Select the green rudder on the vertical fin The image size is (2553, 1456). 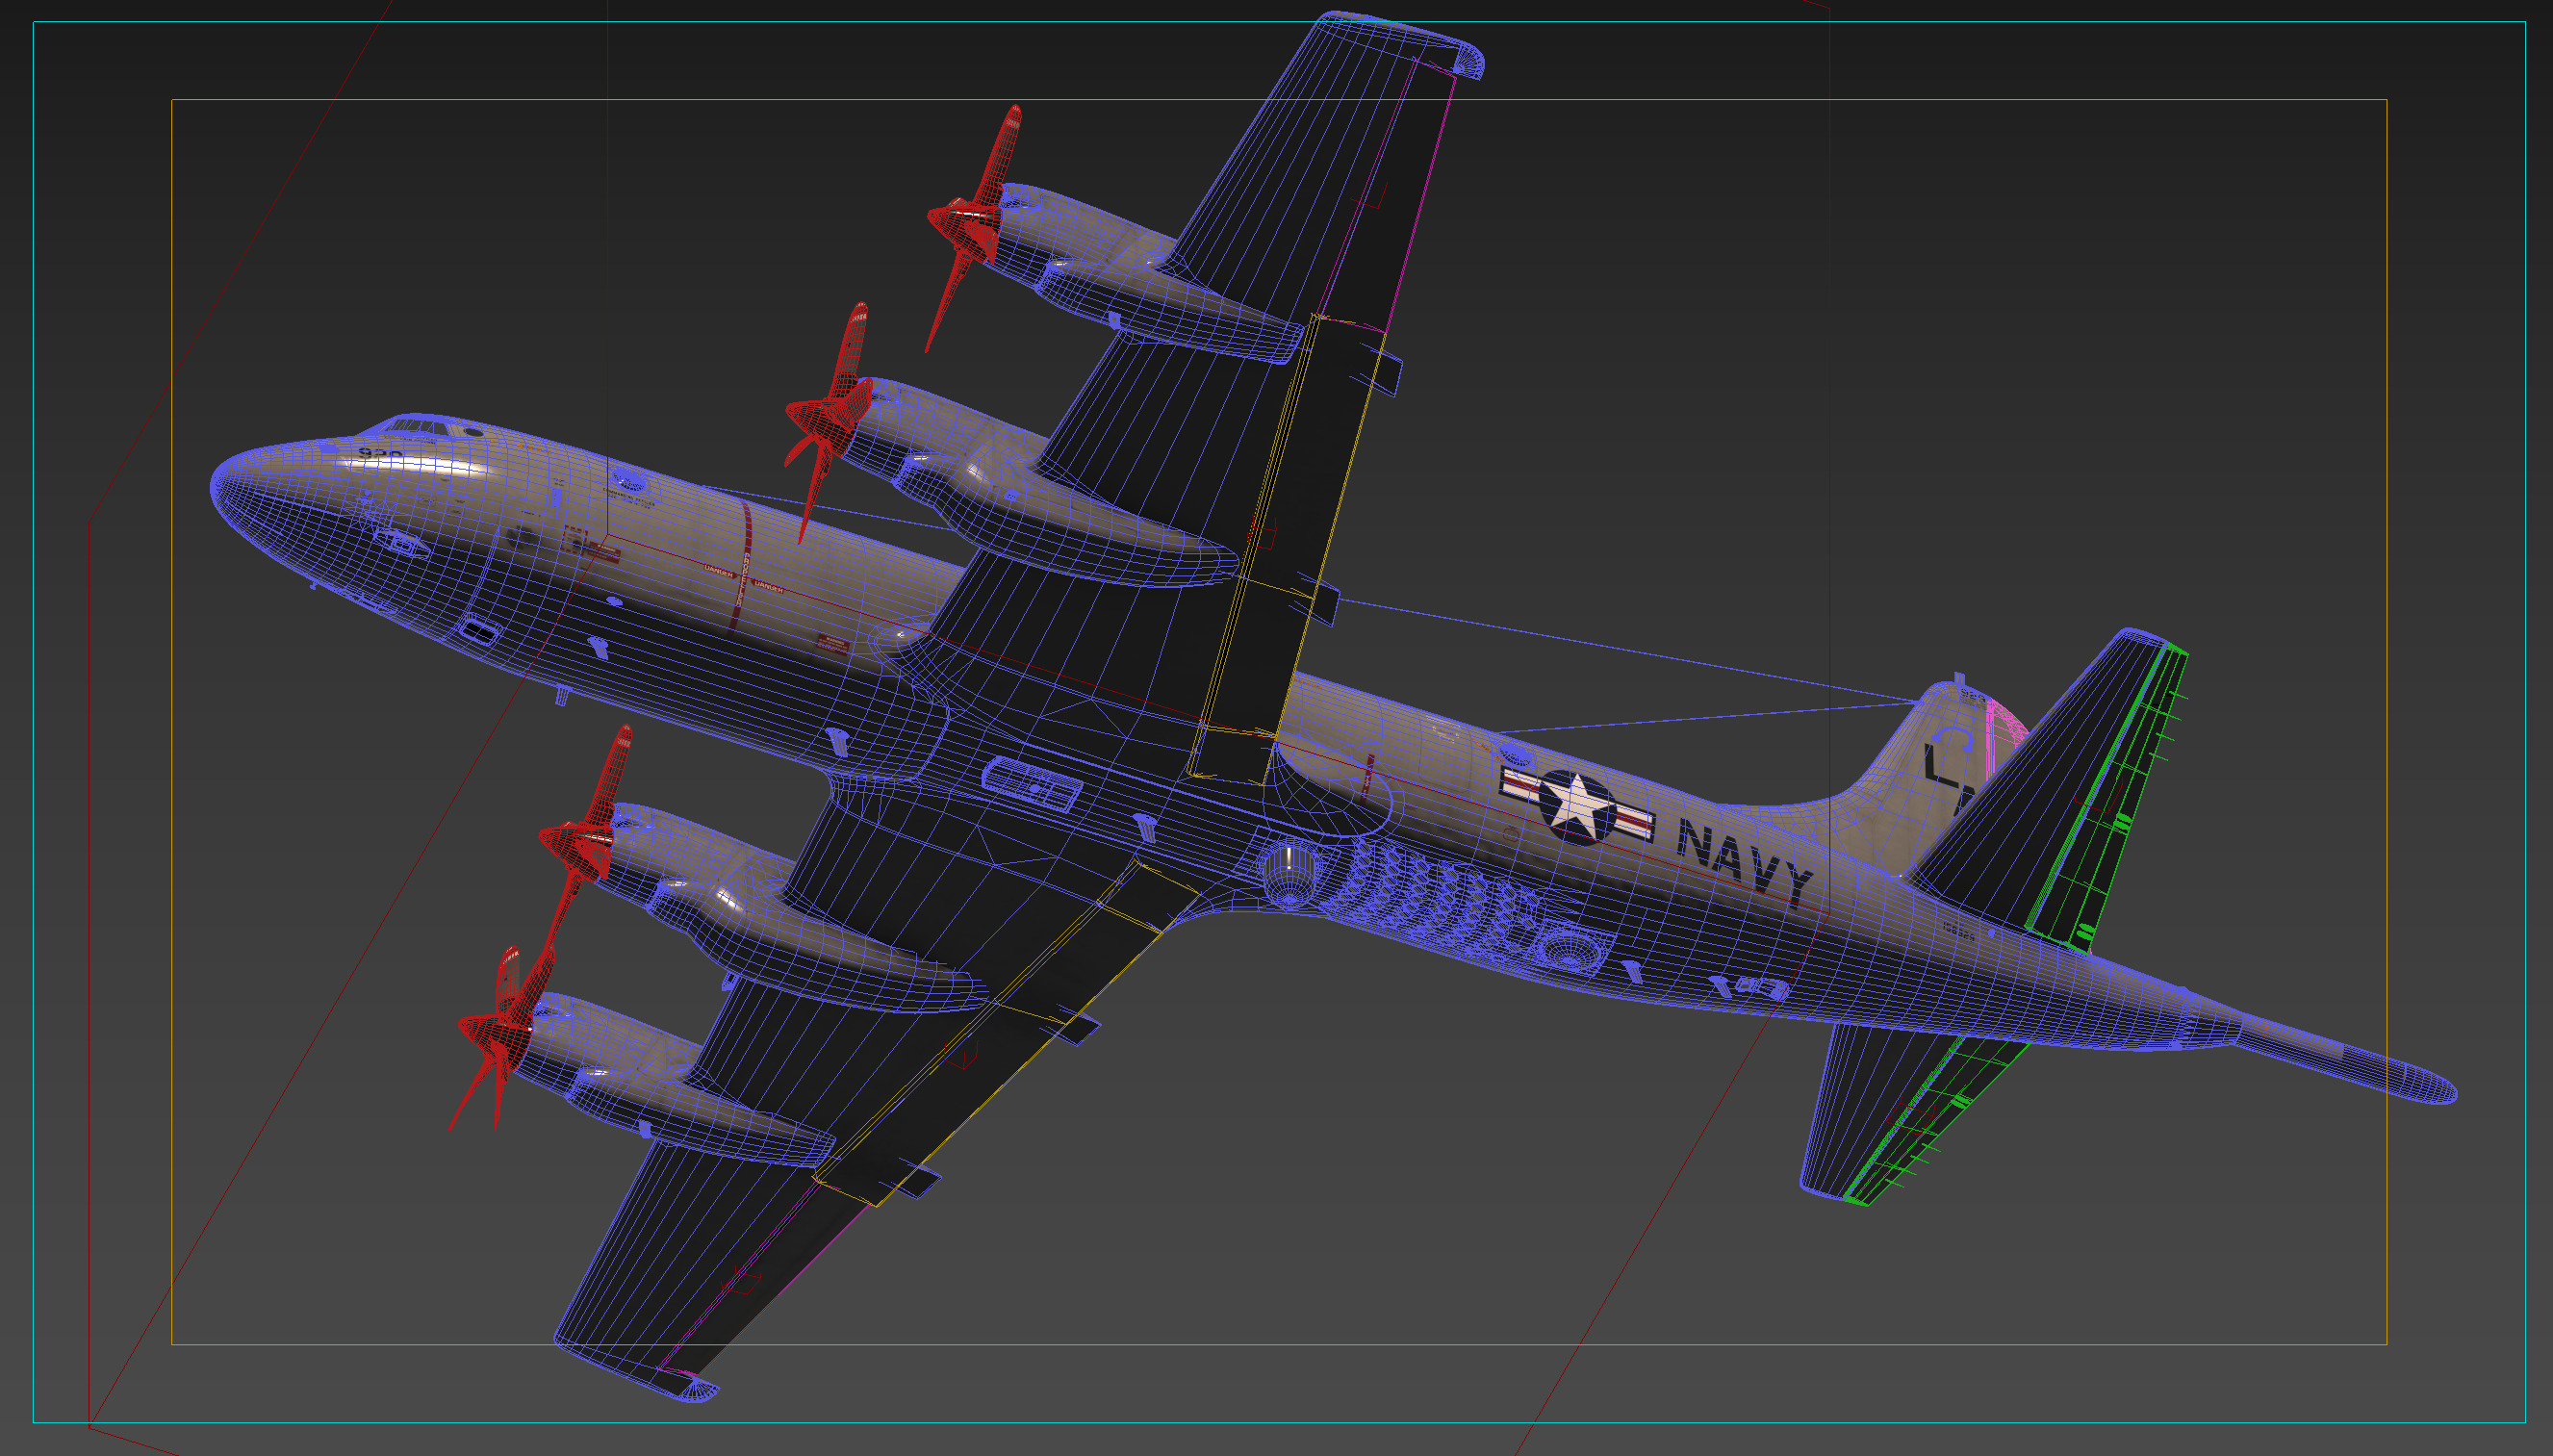click(x=2110, y=800)
